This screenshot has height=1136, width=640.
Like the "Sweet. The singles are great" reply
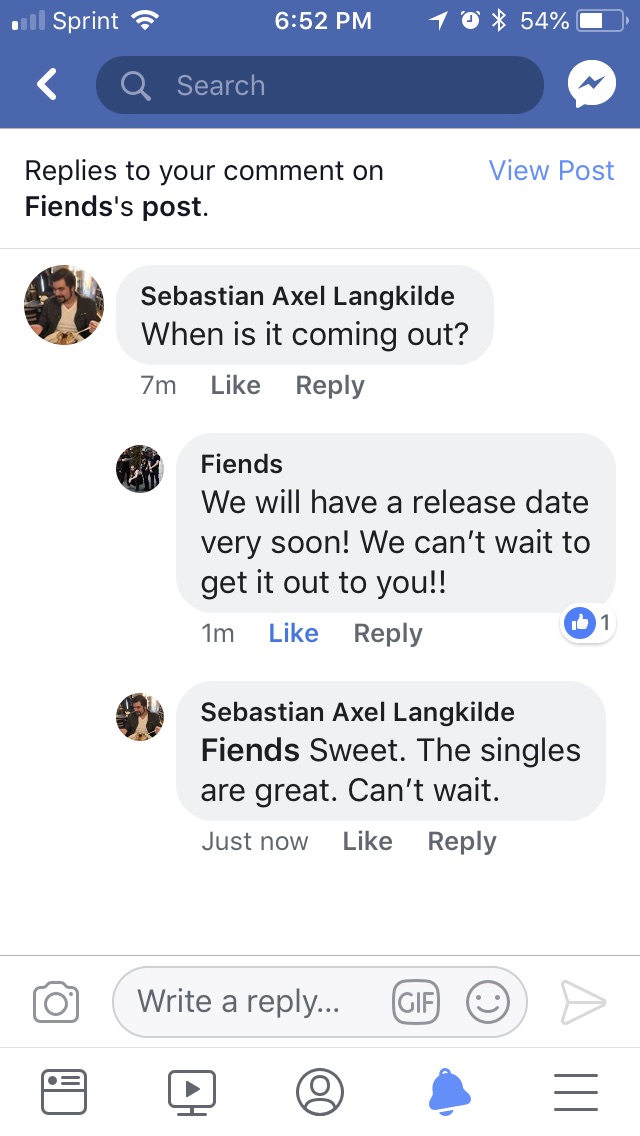pos(367,842)
